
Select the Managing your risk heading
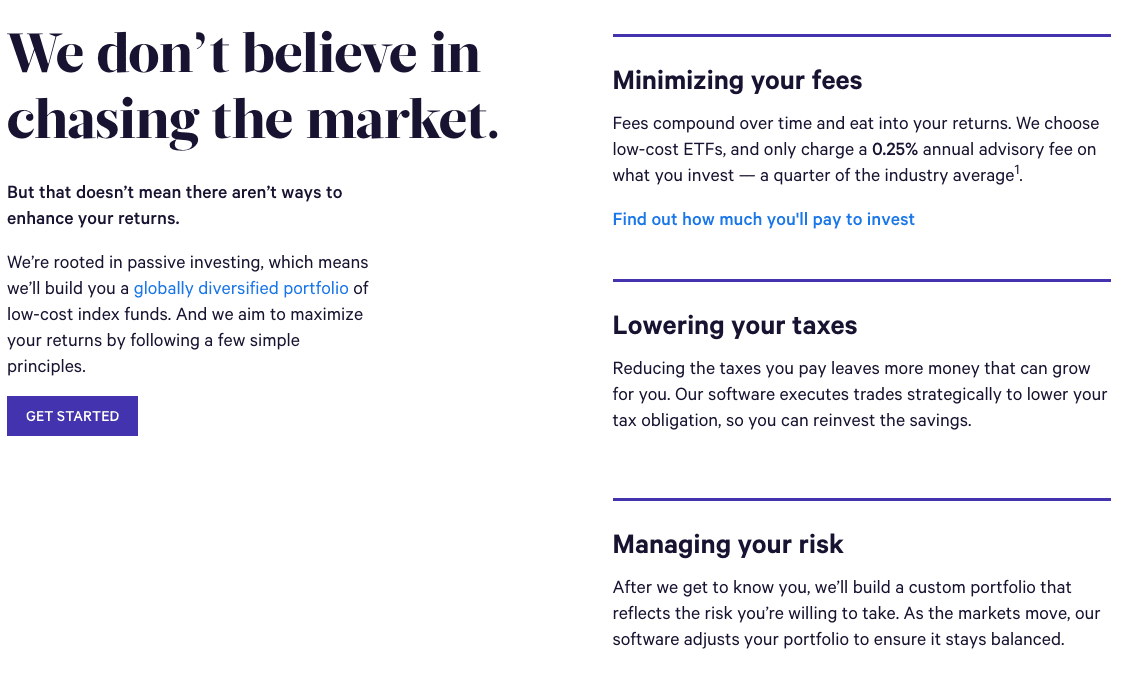(727, 545)
